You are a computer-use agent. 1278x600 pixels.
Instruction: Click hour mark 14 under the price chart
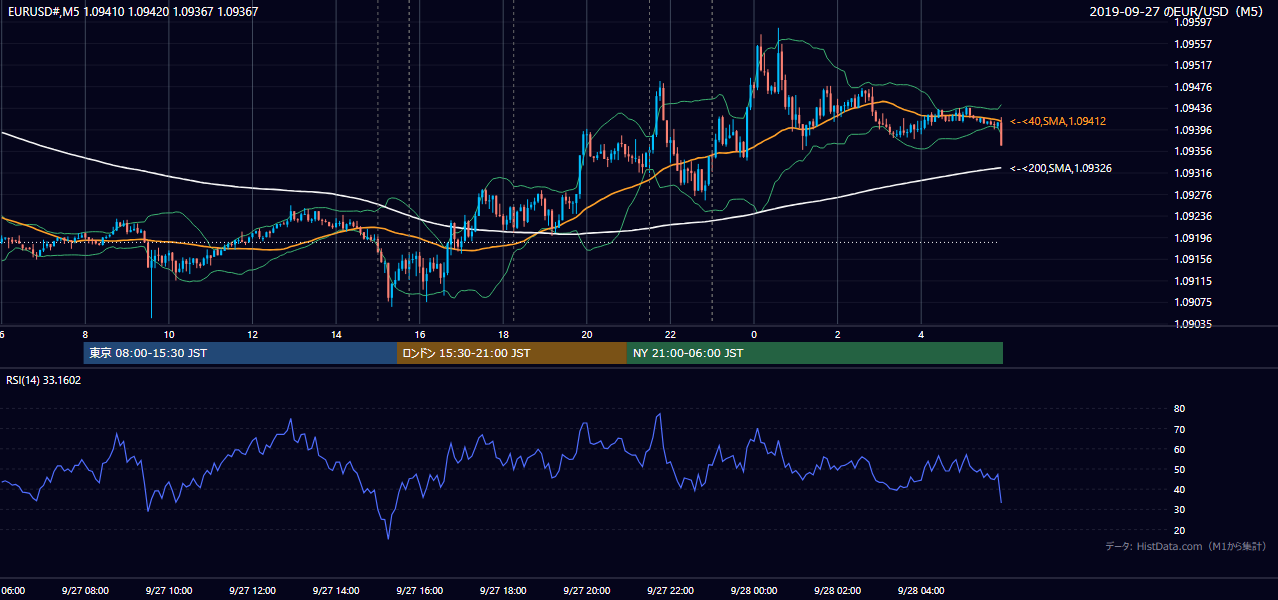(x=336, y=334)
